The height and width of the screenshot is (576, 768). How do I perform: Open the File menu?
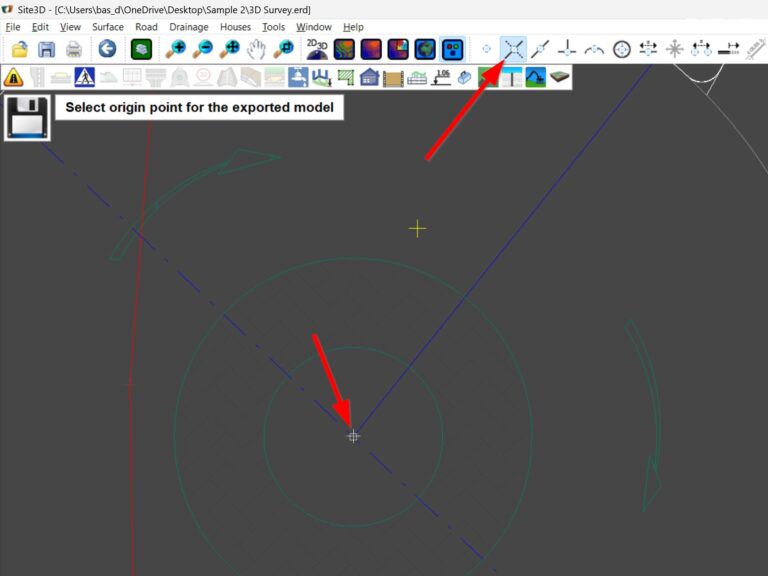click(x=13, y=27)
